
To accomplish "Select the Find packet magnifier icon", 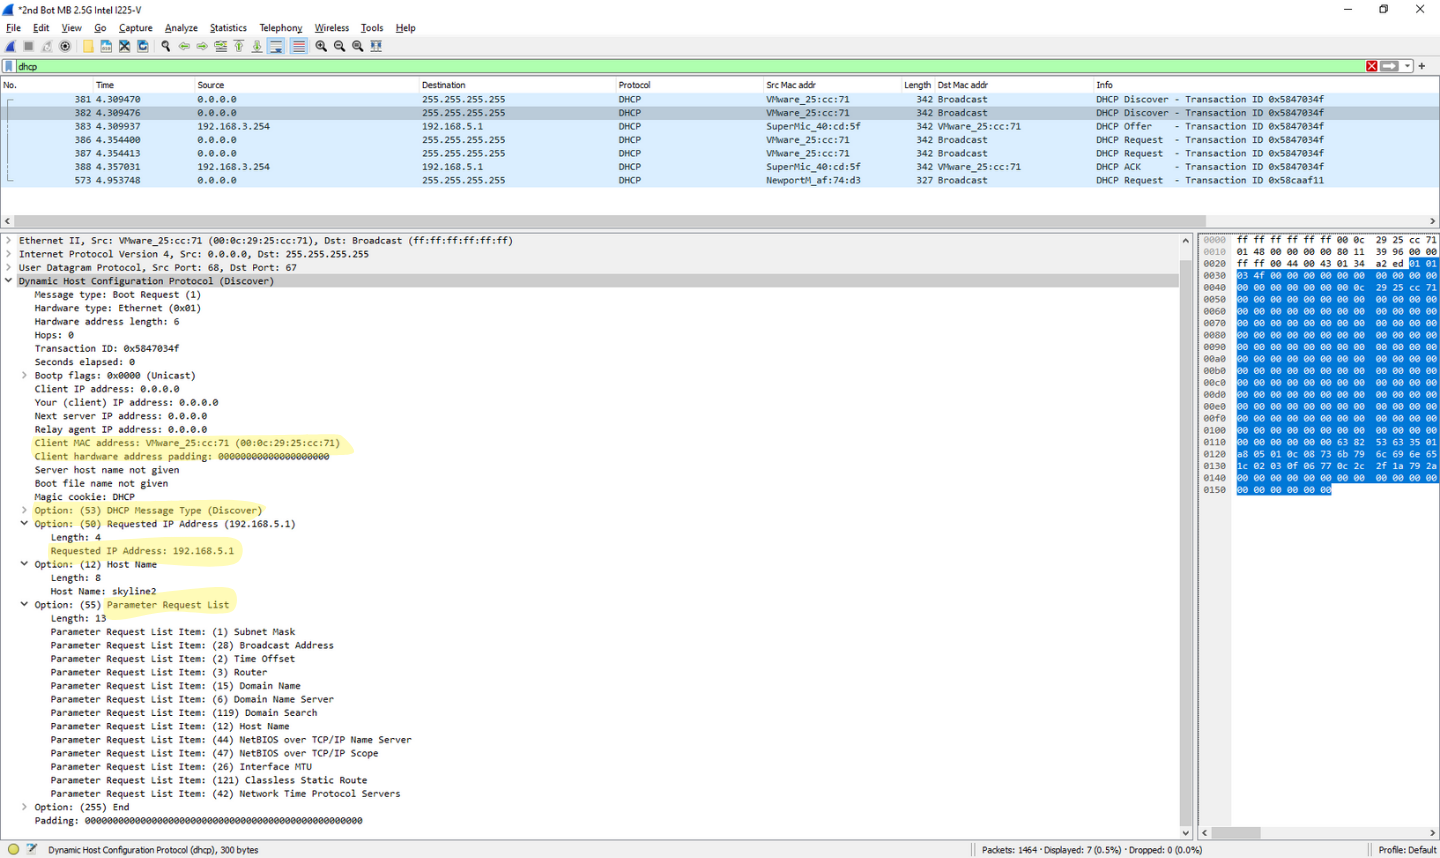I will 165,46.
